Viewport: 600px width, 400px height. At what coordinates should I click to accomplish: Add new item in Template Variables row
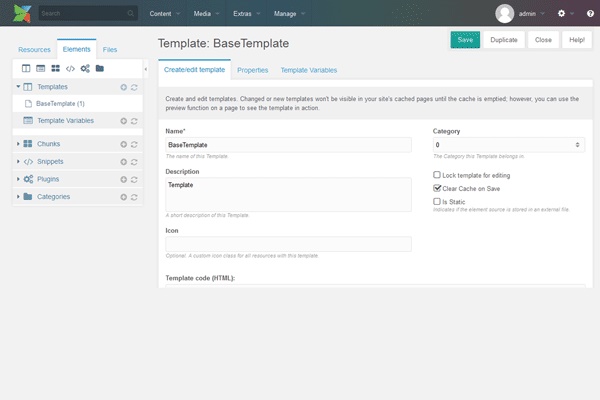click(x=124, y=121)
